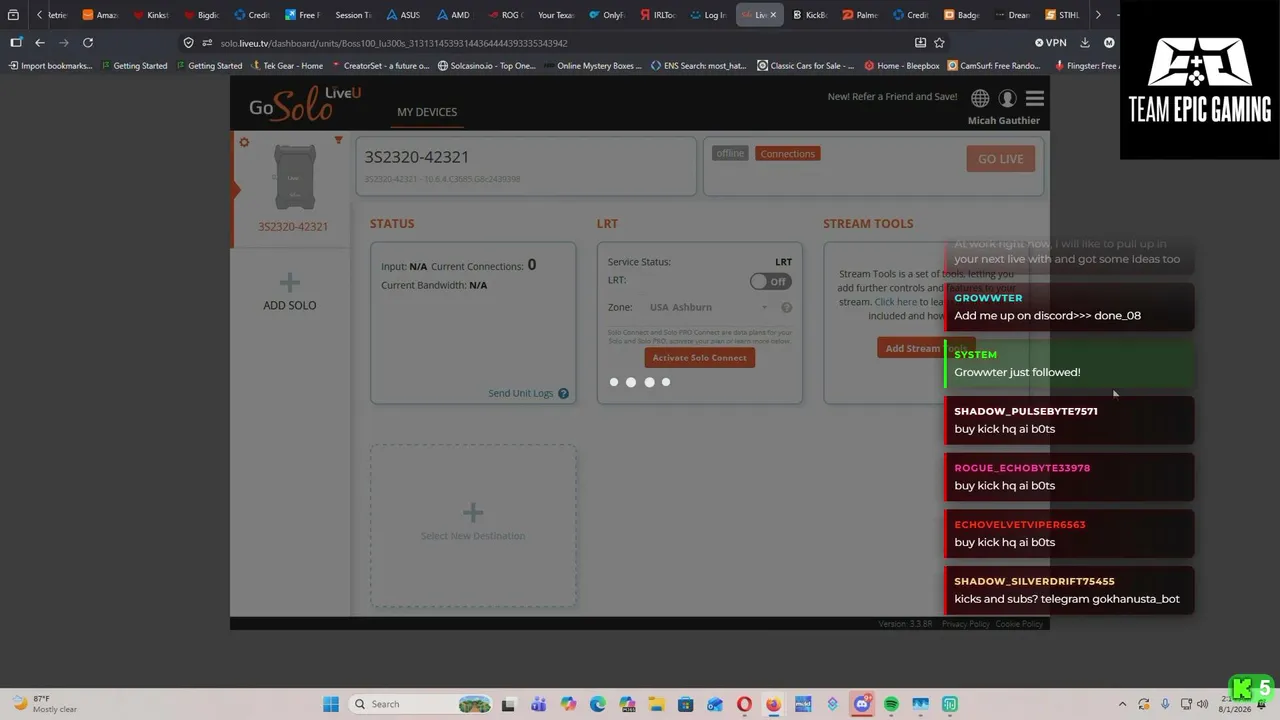This screenshot has height=720, width=1280.
Task: Click the bookmark star icon in address bar
Action: [939, 43]
